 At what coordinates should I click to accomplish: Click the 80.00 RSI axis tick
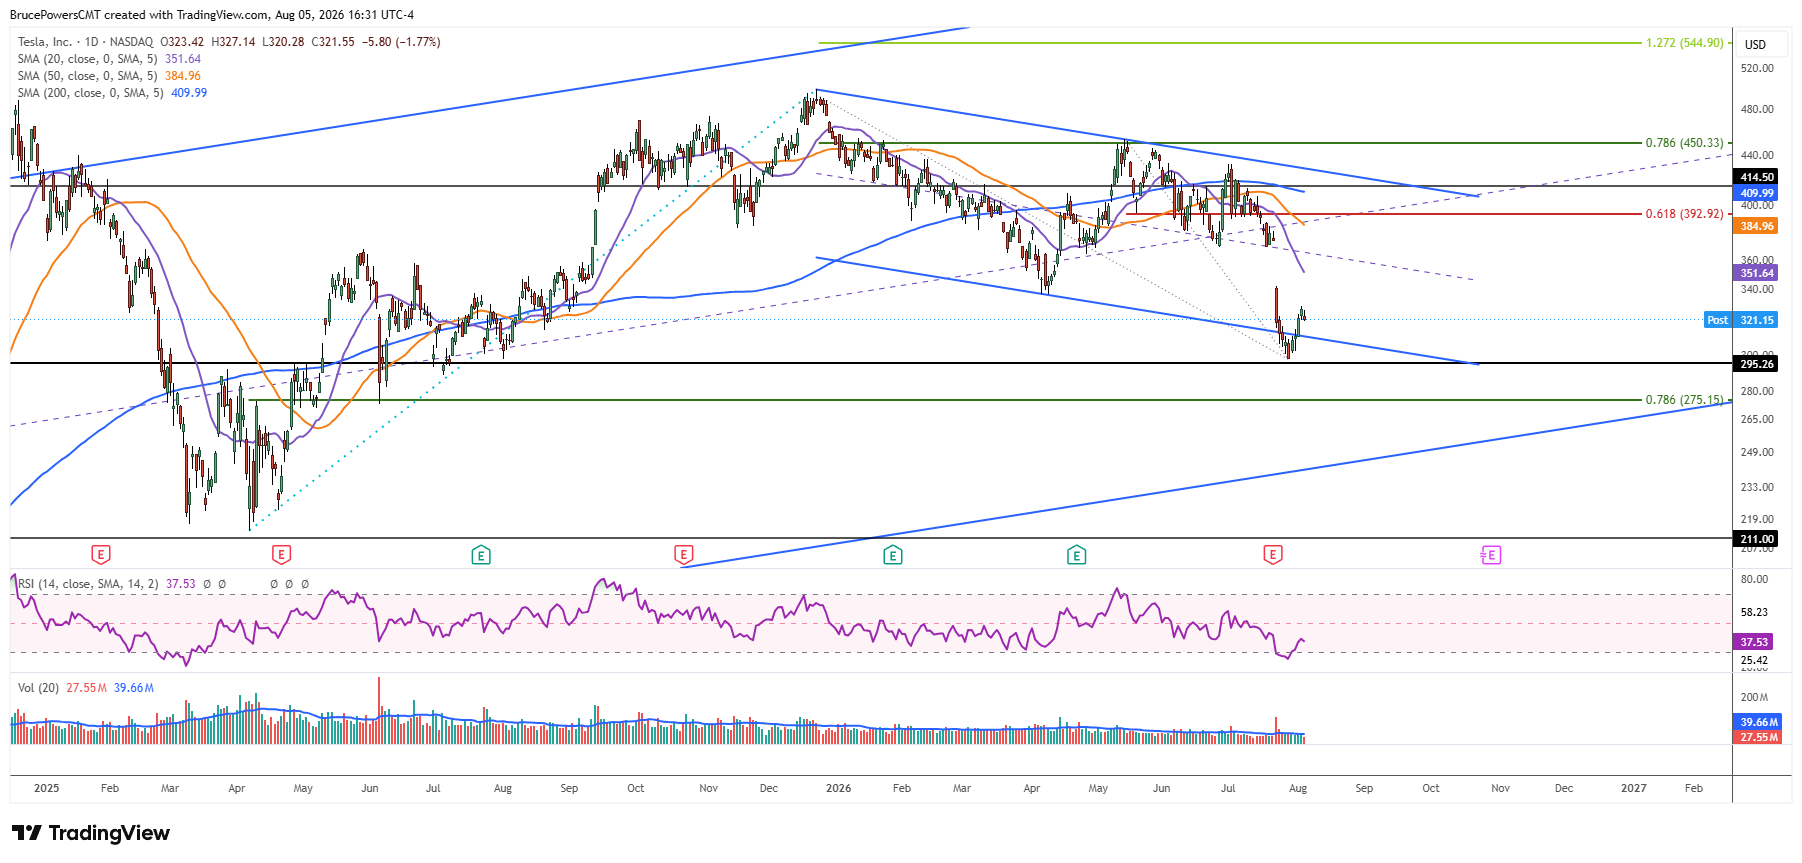point(1754,579)
